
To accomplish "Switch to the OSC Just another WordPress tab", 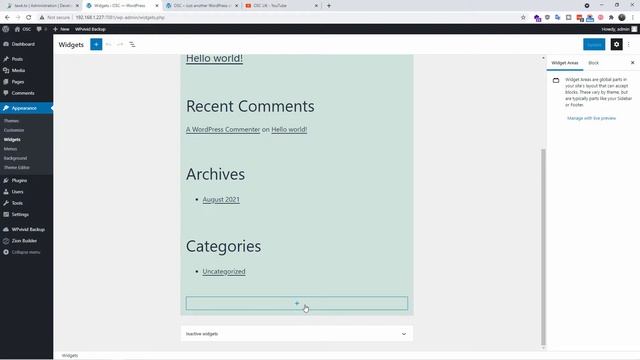I will [202, 6].
